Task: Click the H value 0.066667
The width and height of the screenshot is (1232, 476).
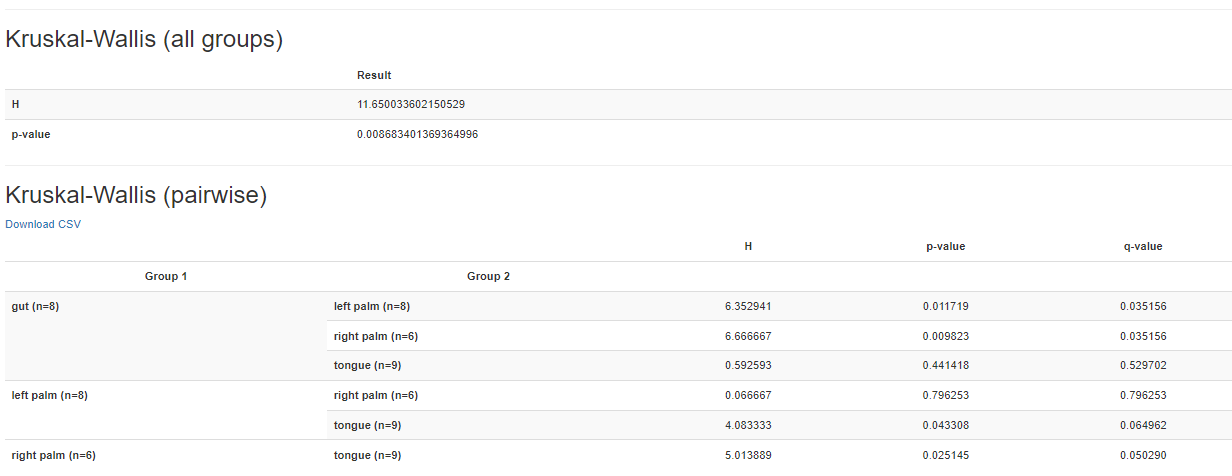Action: (747, 395)
